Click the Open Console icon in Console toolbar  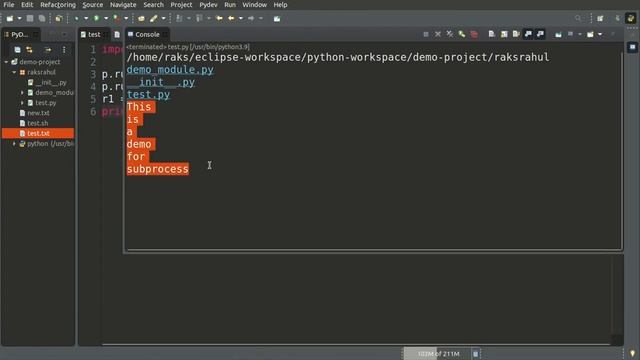click(590, 34)
